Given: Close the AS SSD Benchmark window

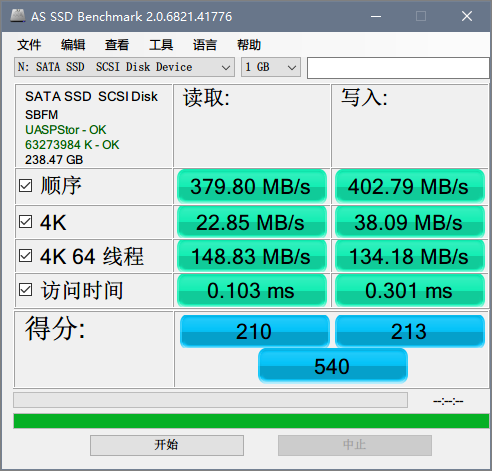Looking at the screenshot, I should click(x=467, y=16).
